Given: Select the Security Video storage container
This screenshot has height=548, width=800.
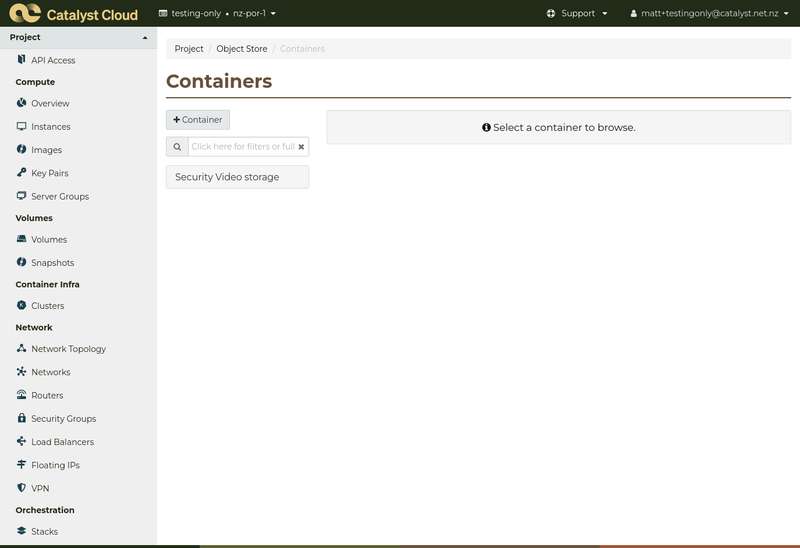Looking at the screenshot, I should (x=237, y=177).
